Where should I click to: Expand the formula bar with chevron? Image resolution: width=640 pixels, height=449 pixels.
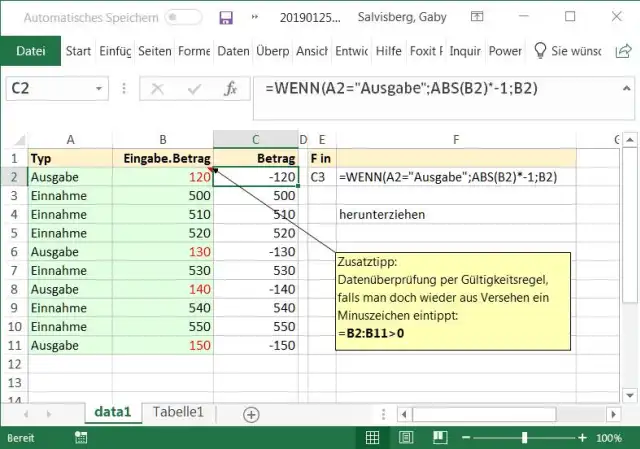(x=628, y=88)
